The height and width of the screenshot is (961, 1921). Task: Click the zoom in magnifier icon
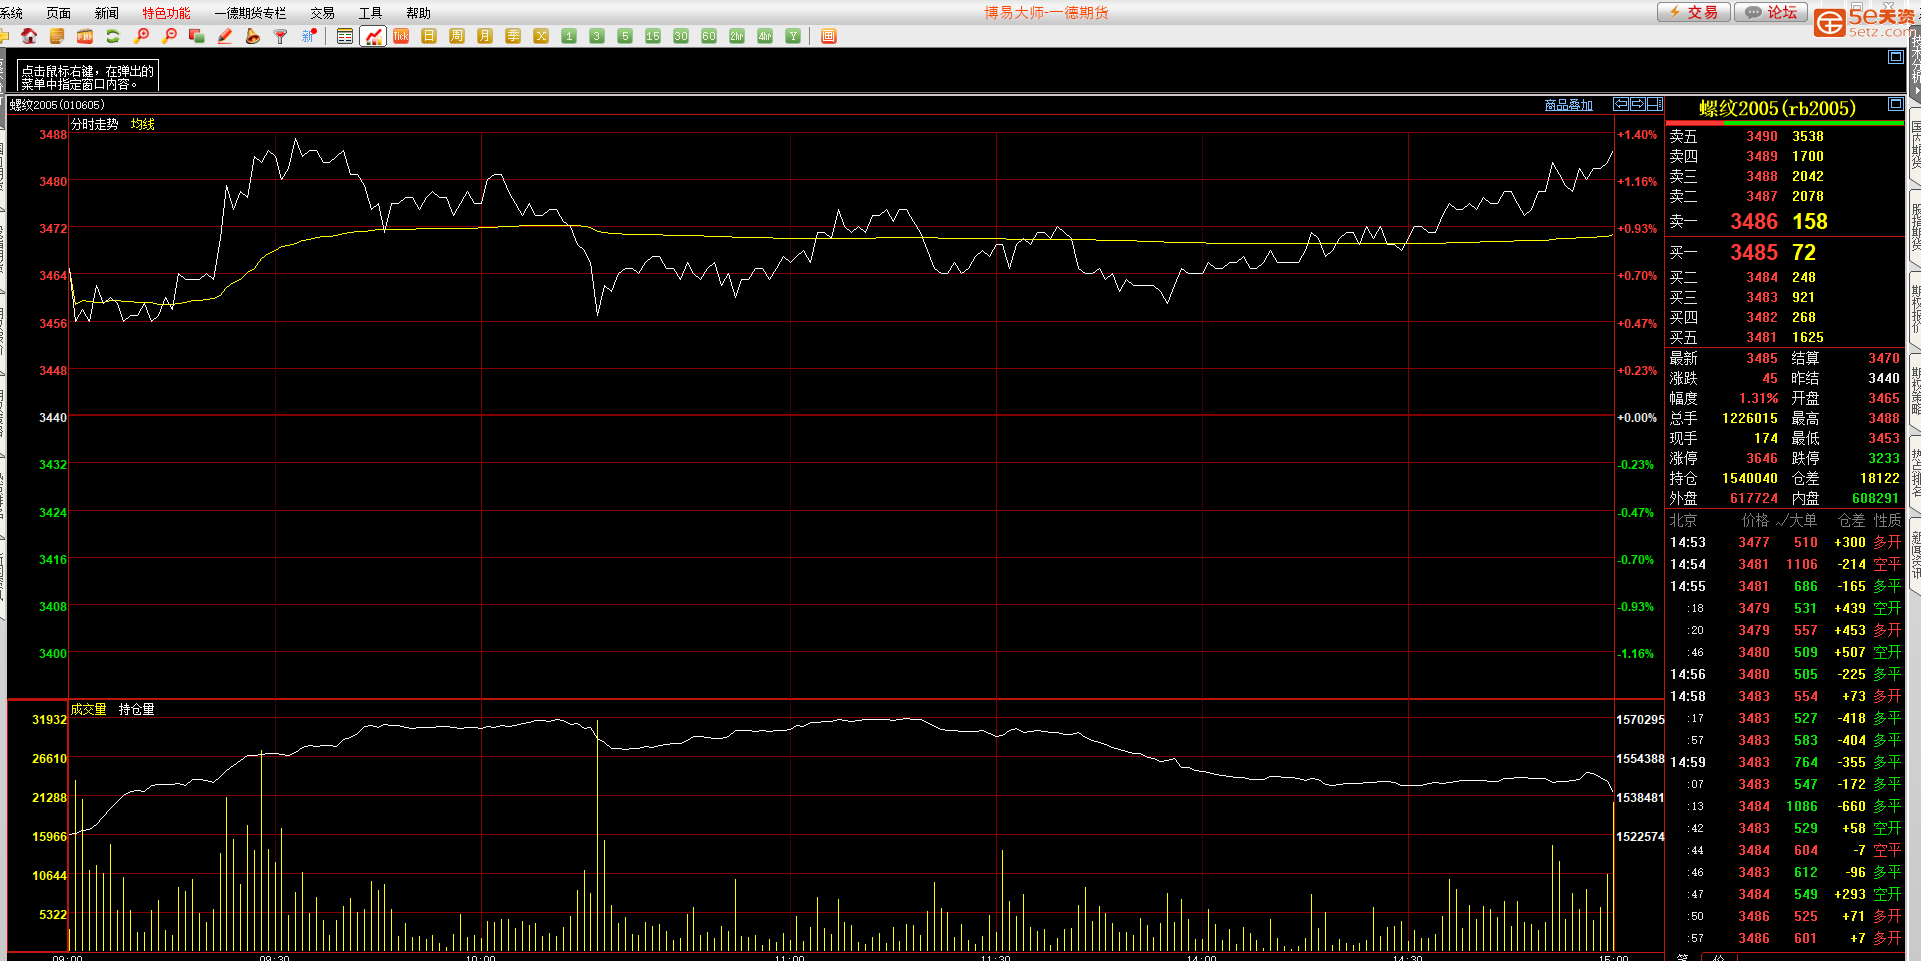141,36
